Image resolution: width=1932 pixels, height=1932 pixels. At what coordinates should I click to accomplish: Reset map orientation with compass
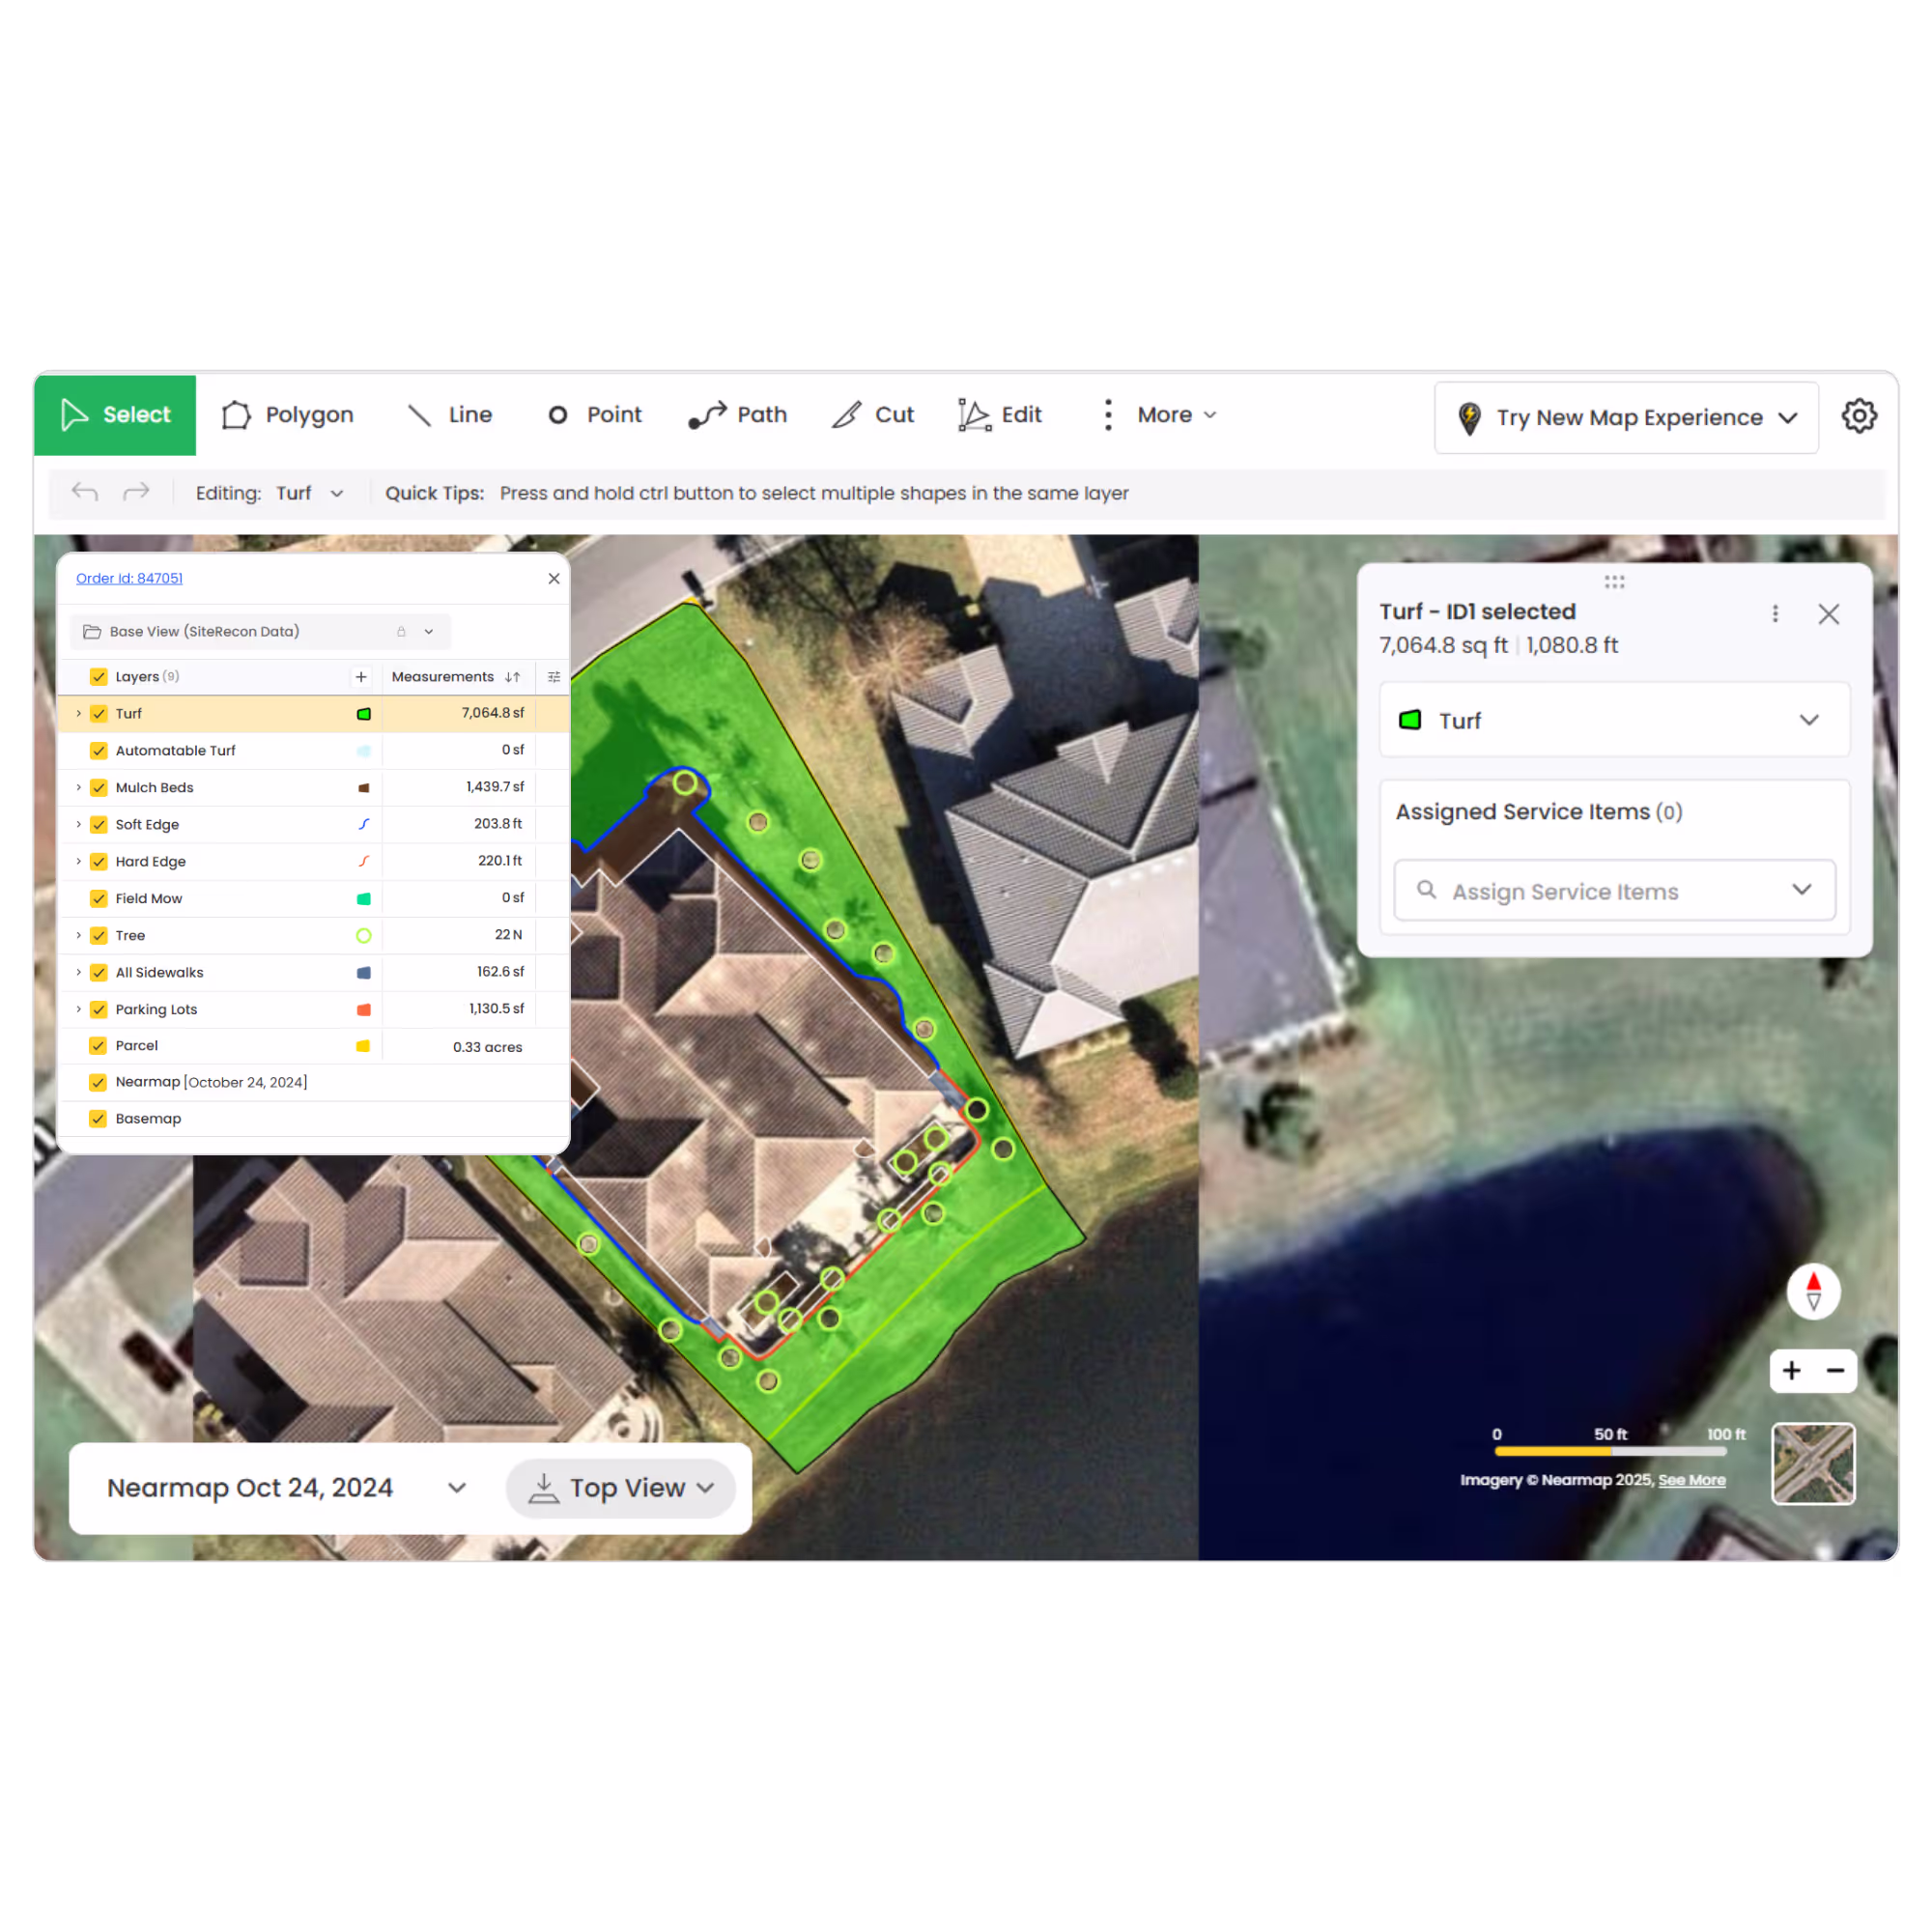click(x=1813, y=1291)
